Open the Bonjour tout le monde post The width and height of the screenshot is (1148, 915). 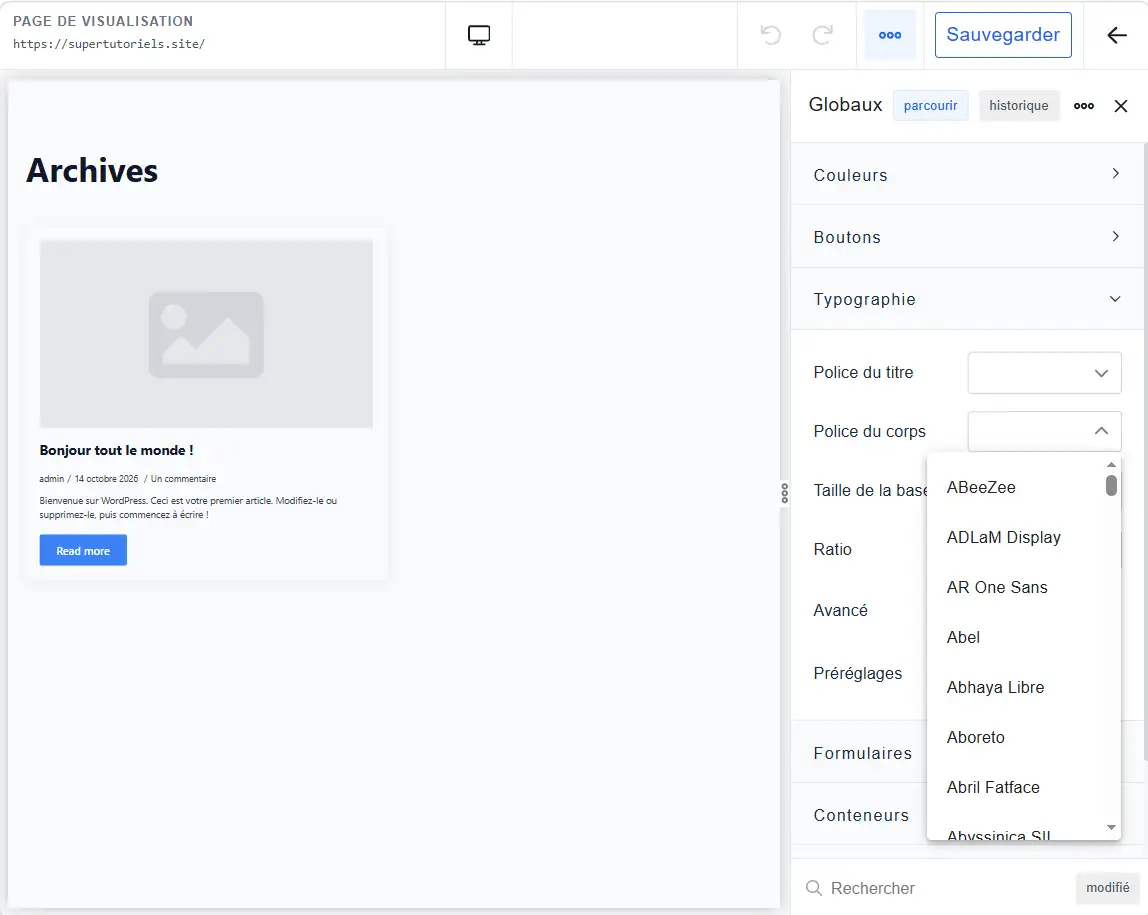tap(116, 450)
